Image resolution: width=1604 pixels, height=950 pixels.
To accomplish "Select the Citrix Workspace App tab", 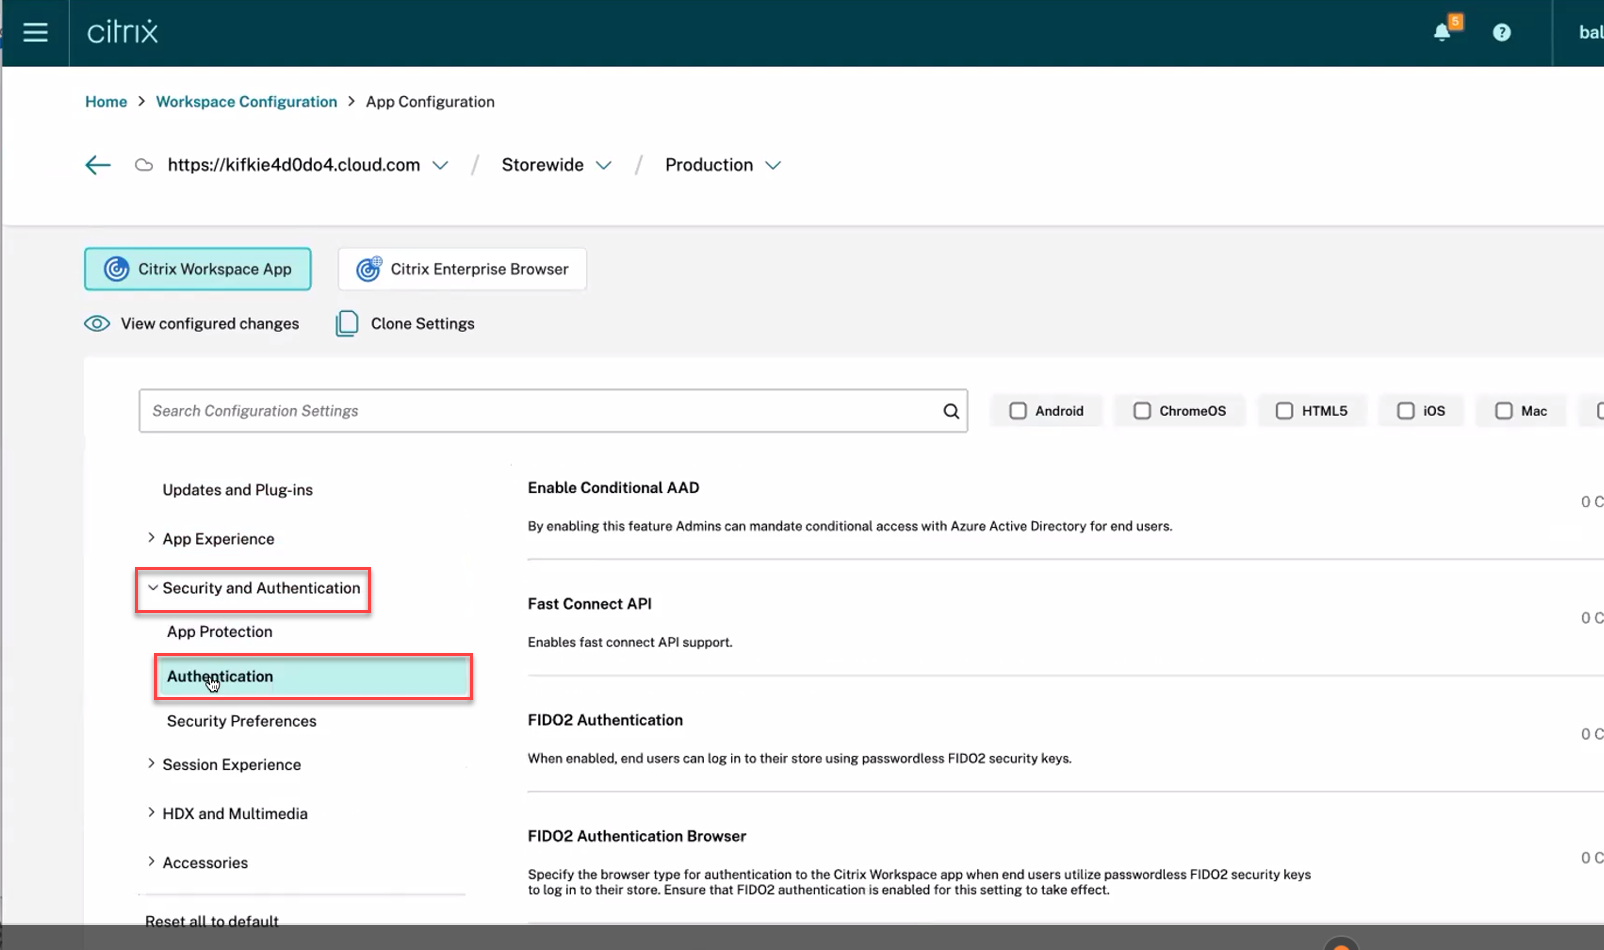I will tap(197, 268).
